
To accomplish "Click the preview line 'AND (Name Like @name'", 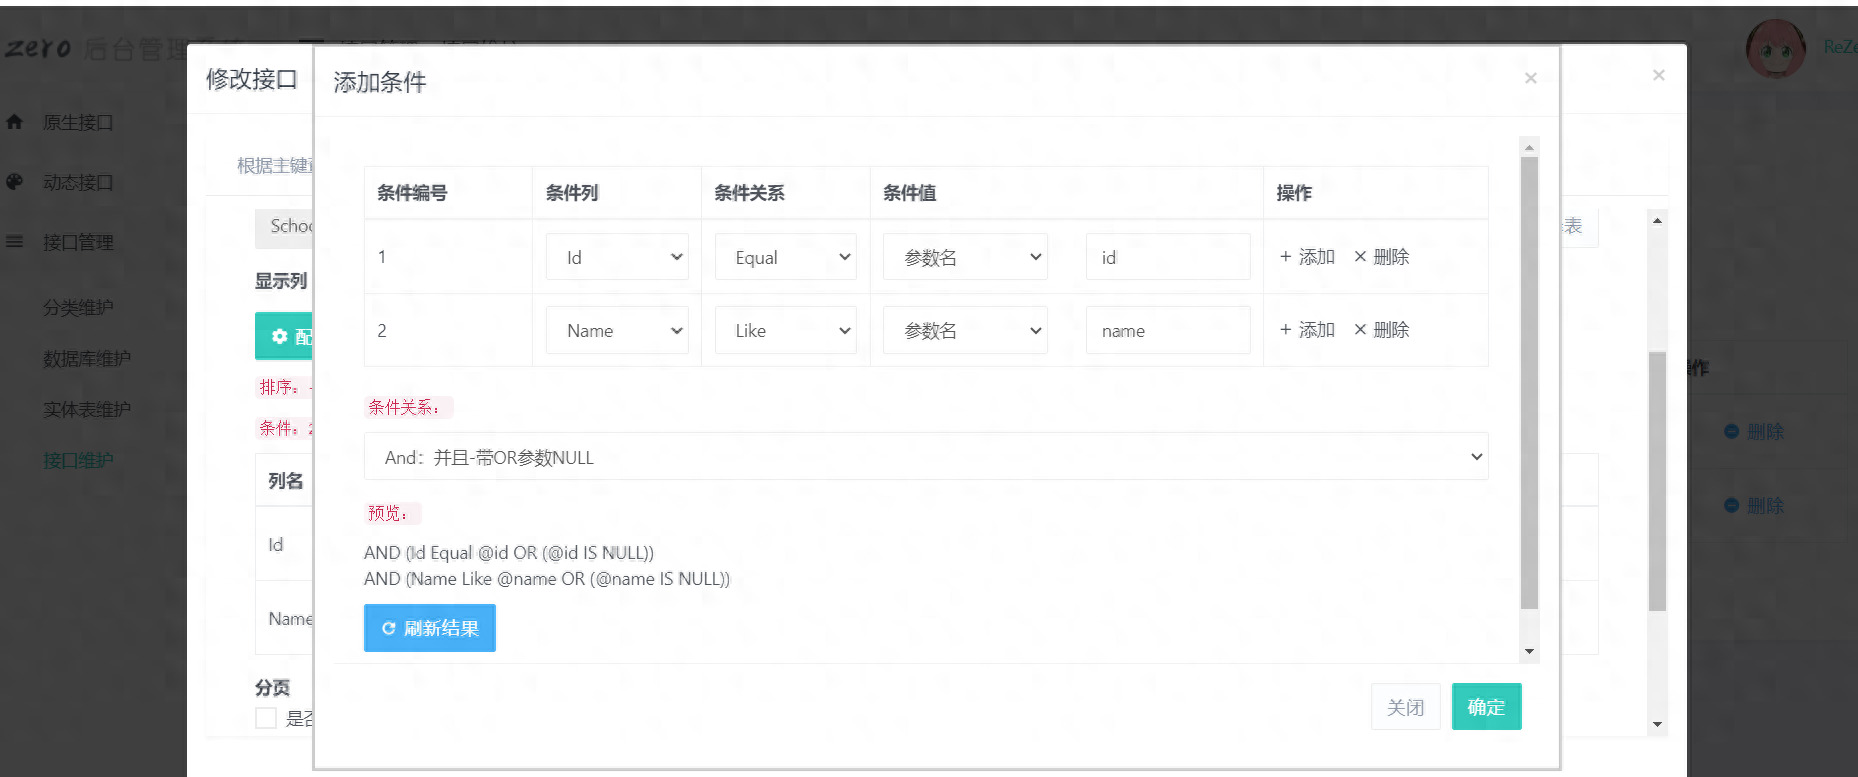I will tap(547, 579).
